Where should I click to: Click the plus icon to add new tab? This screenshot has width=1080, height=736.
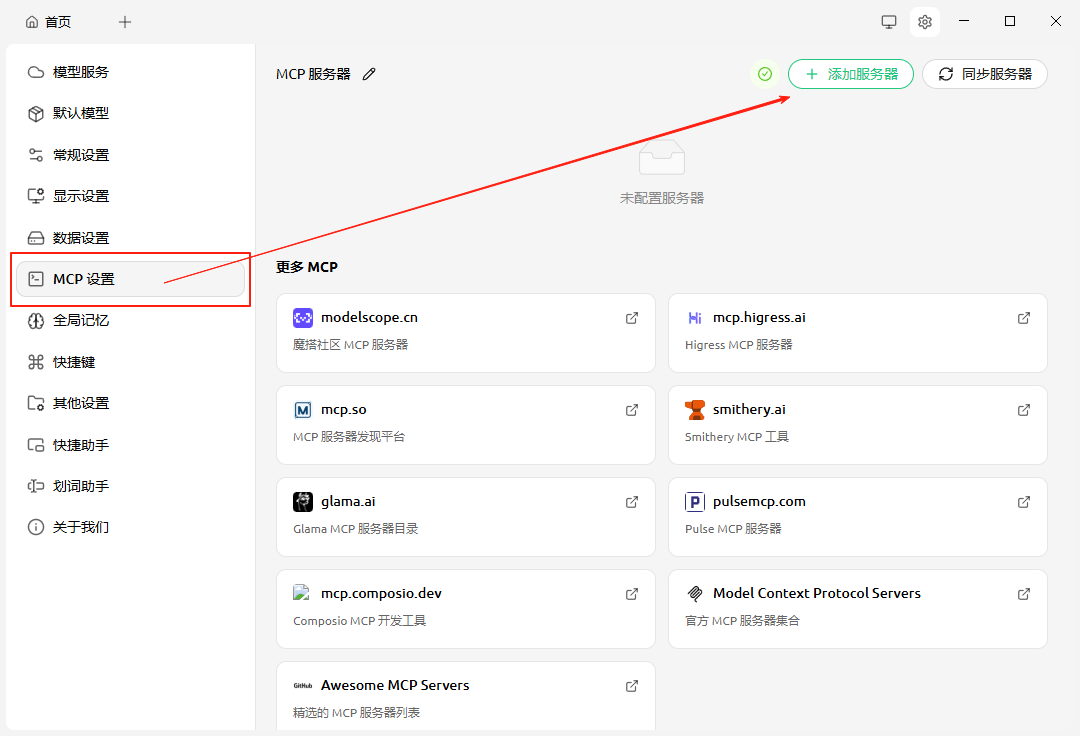(125, 22)
